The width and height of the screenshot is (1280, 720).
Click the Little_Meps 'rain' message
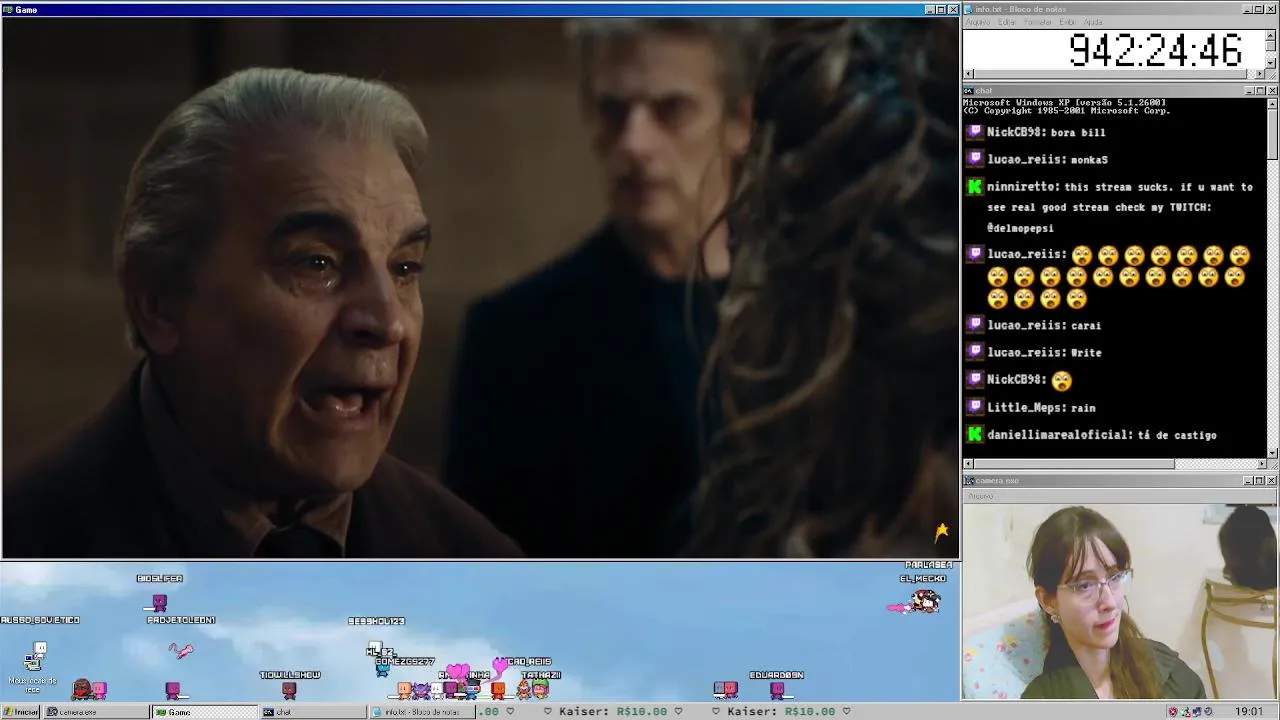[1083, 408]
